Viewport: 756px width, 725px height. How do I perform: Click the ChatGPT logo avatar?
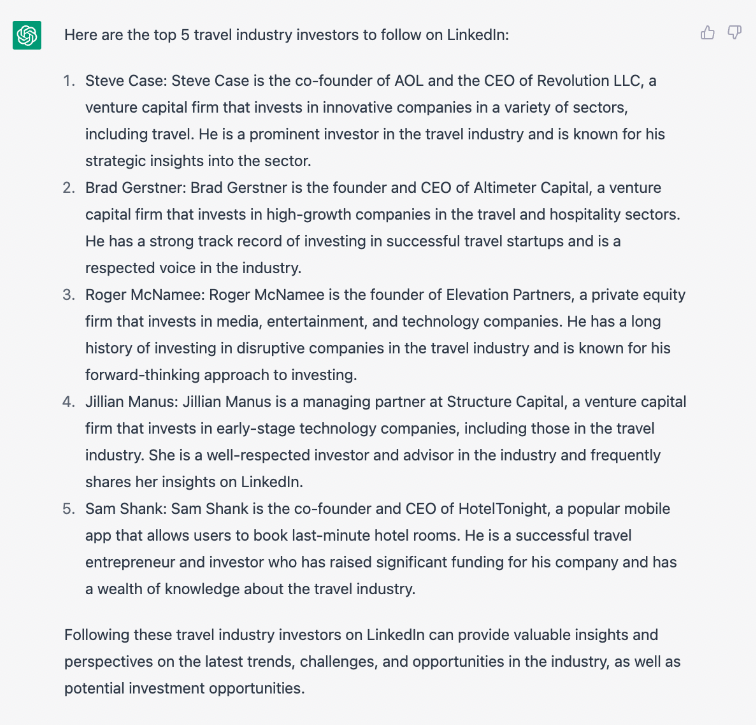click(x=27, y=35)
